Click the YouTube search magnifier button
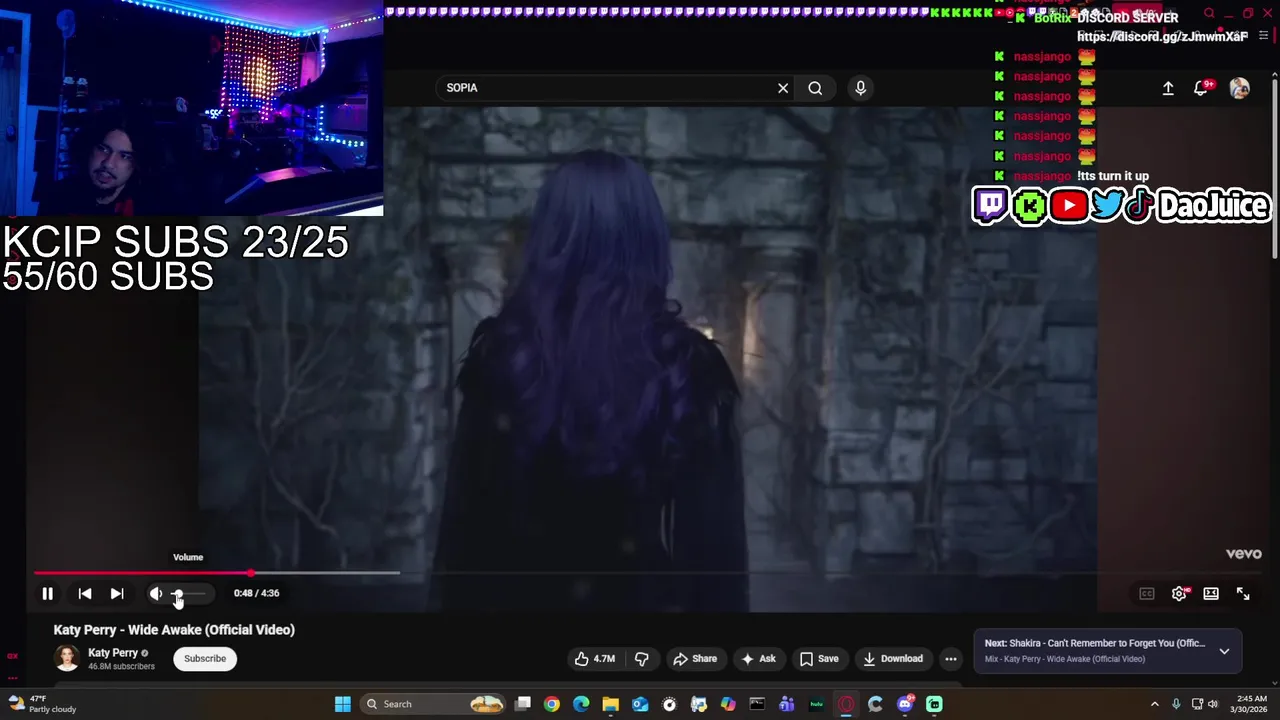The width and height of the screenshot is (1280, 720). 815,88
